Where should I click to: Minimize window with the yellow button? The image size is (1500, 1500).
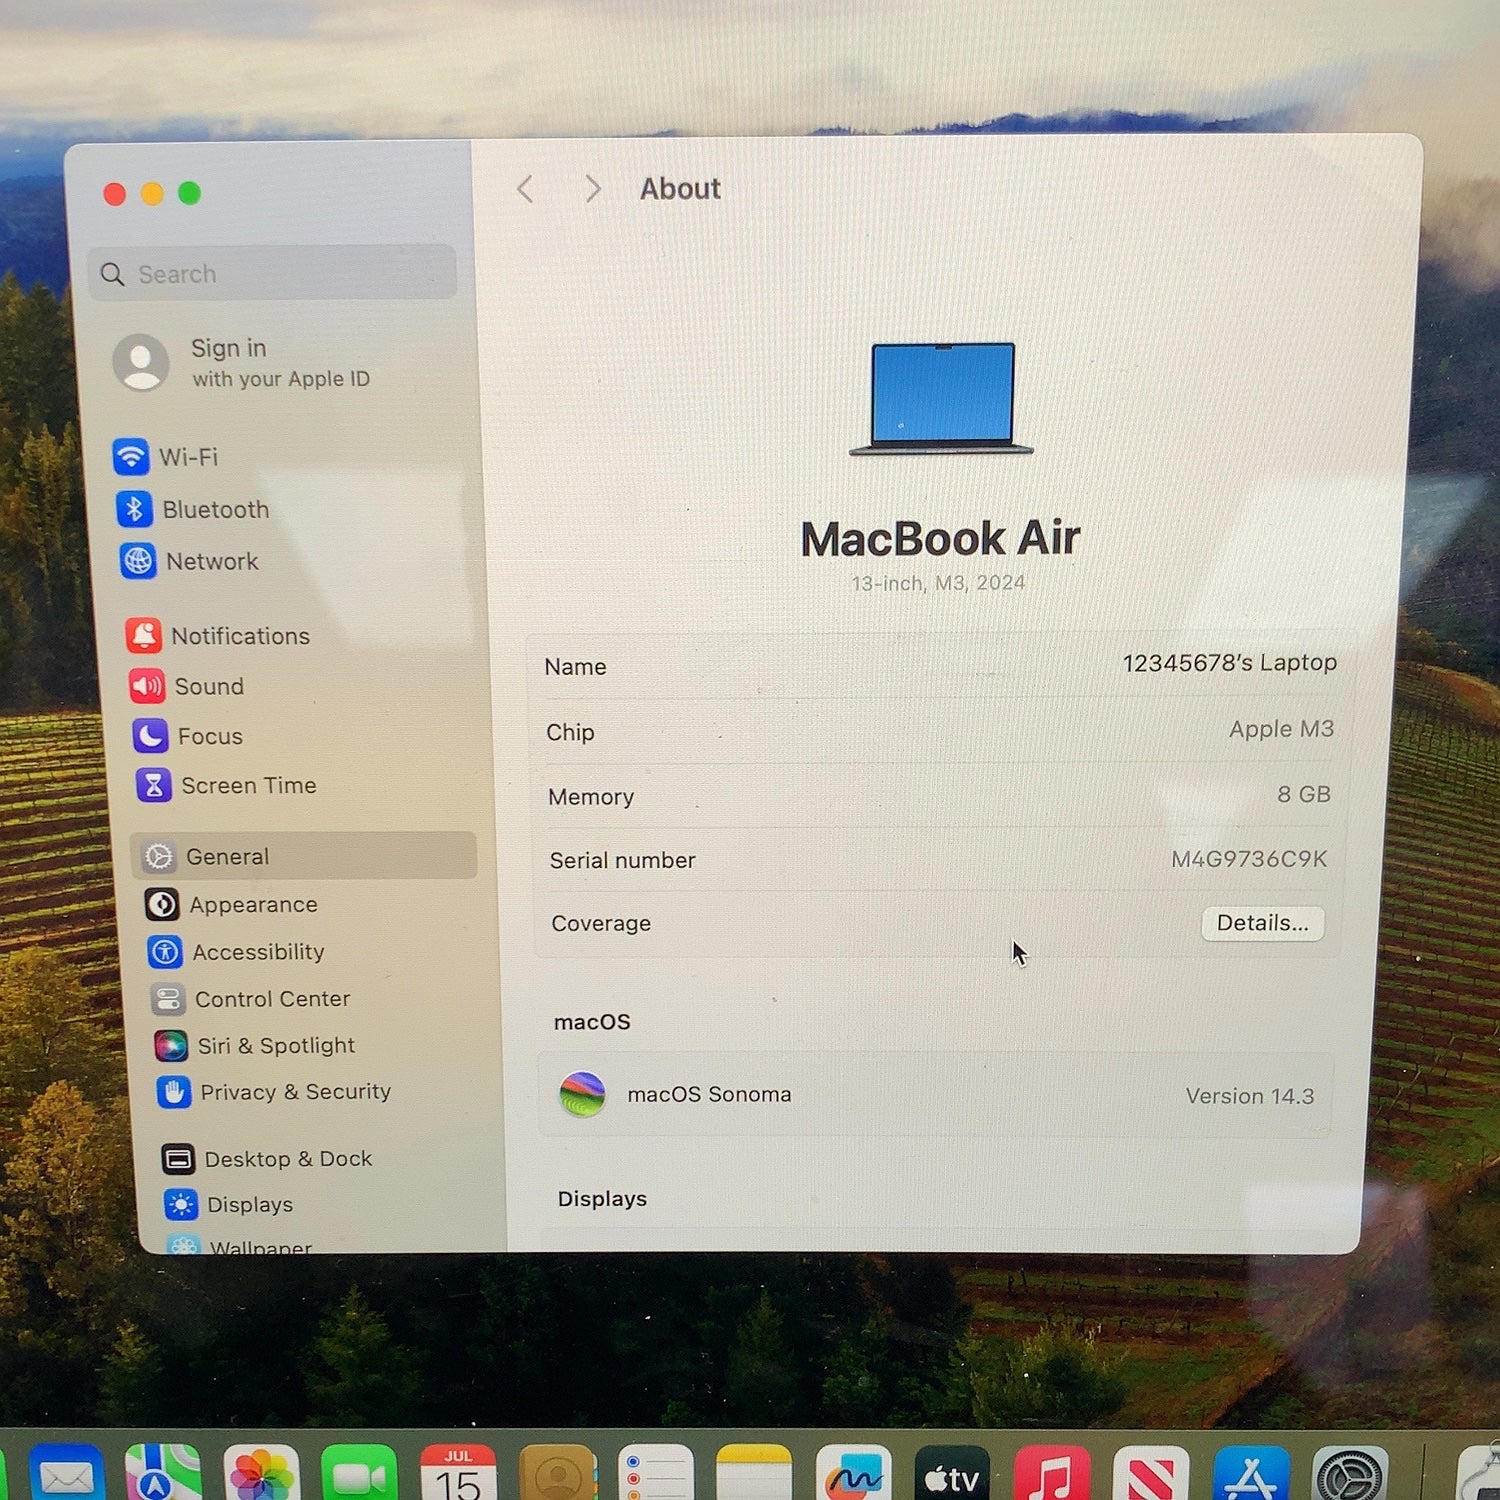coord(152,193)
